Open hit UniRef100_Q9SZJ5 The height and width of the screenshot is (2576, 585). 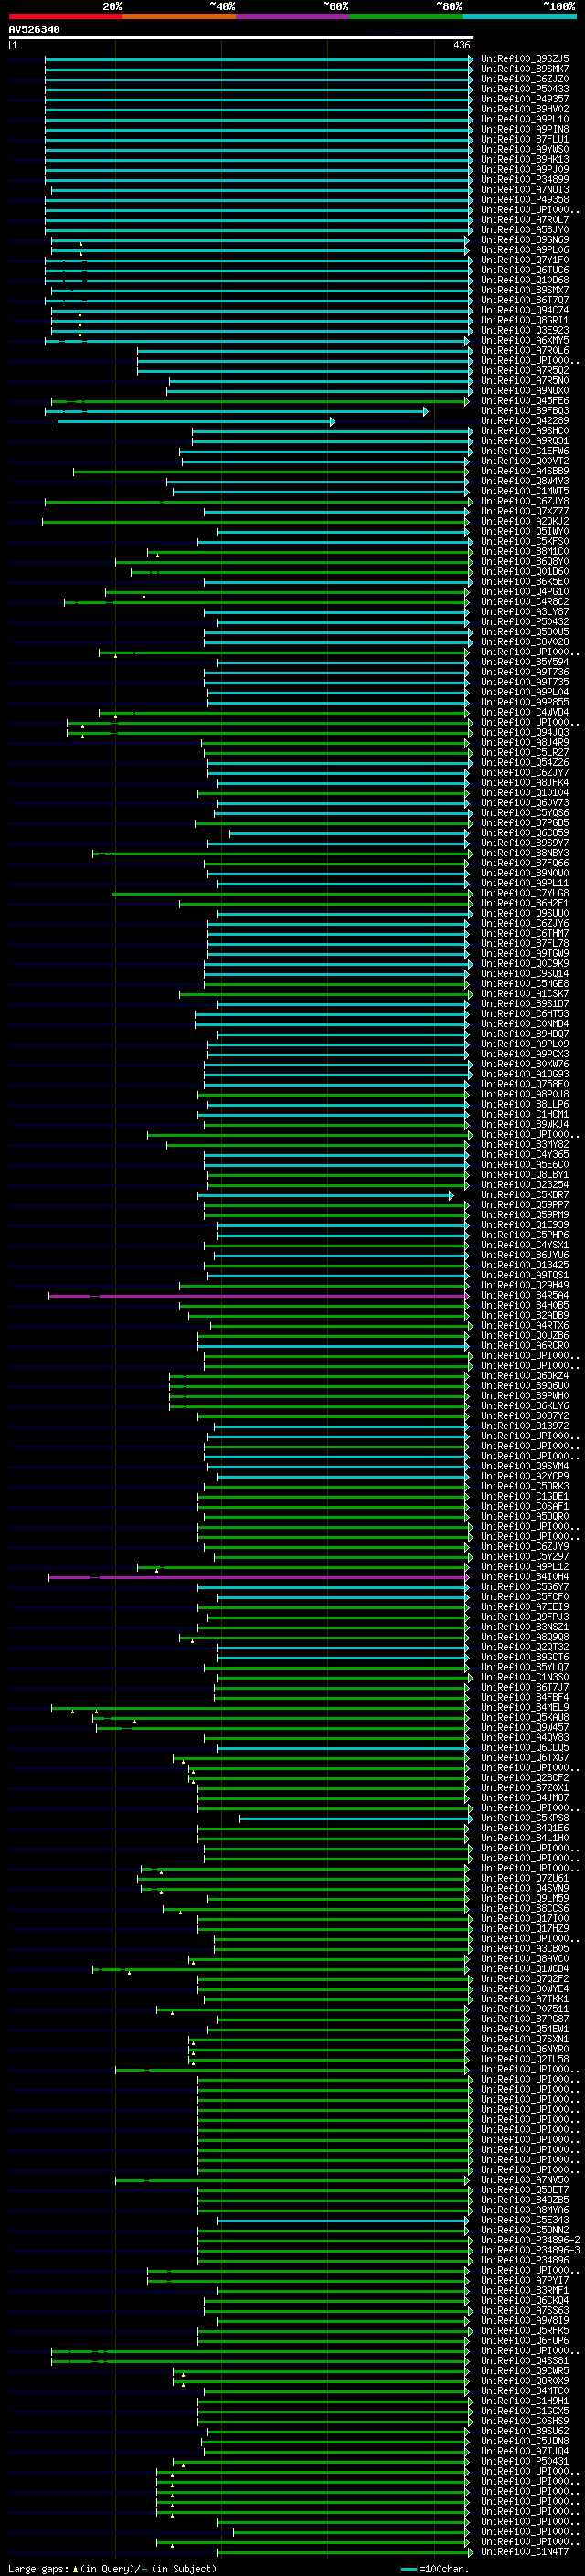[x=525, y=59]
